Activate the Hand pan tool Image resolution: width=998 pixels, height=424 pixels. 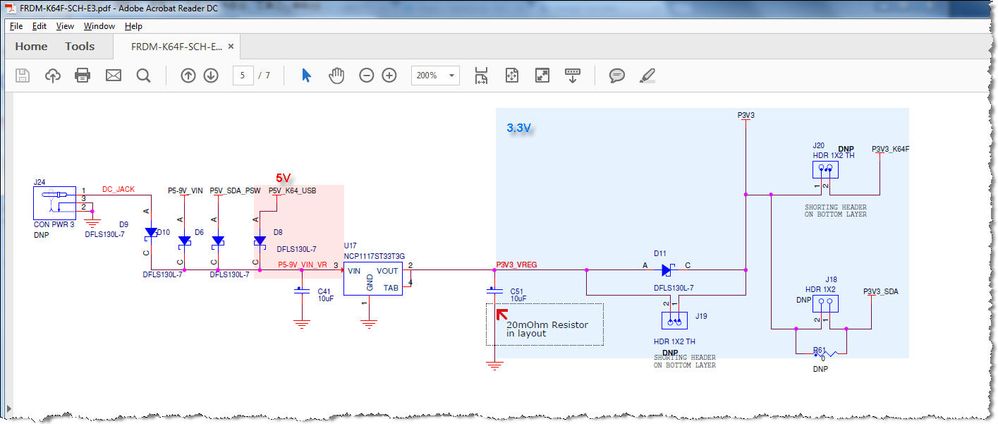coord(336,76)
